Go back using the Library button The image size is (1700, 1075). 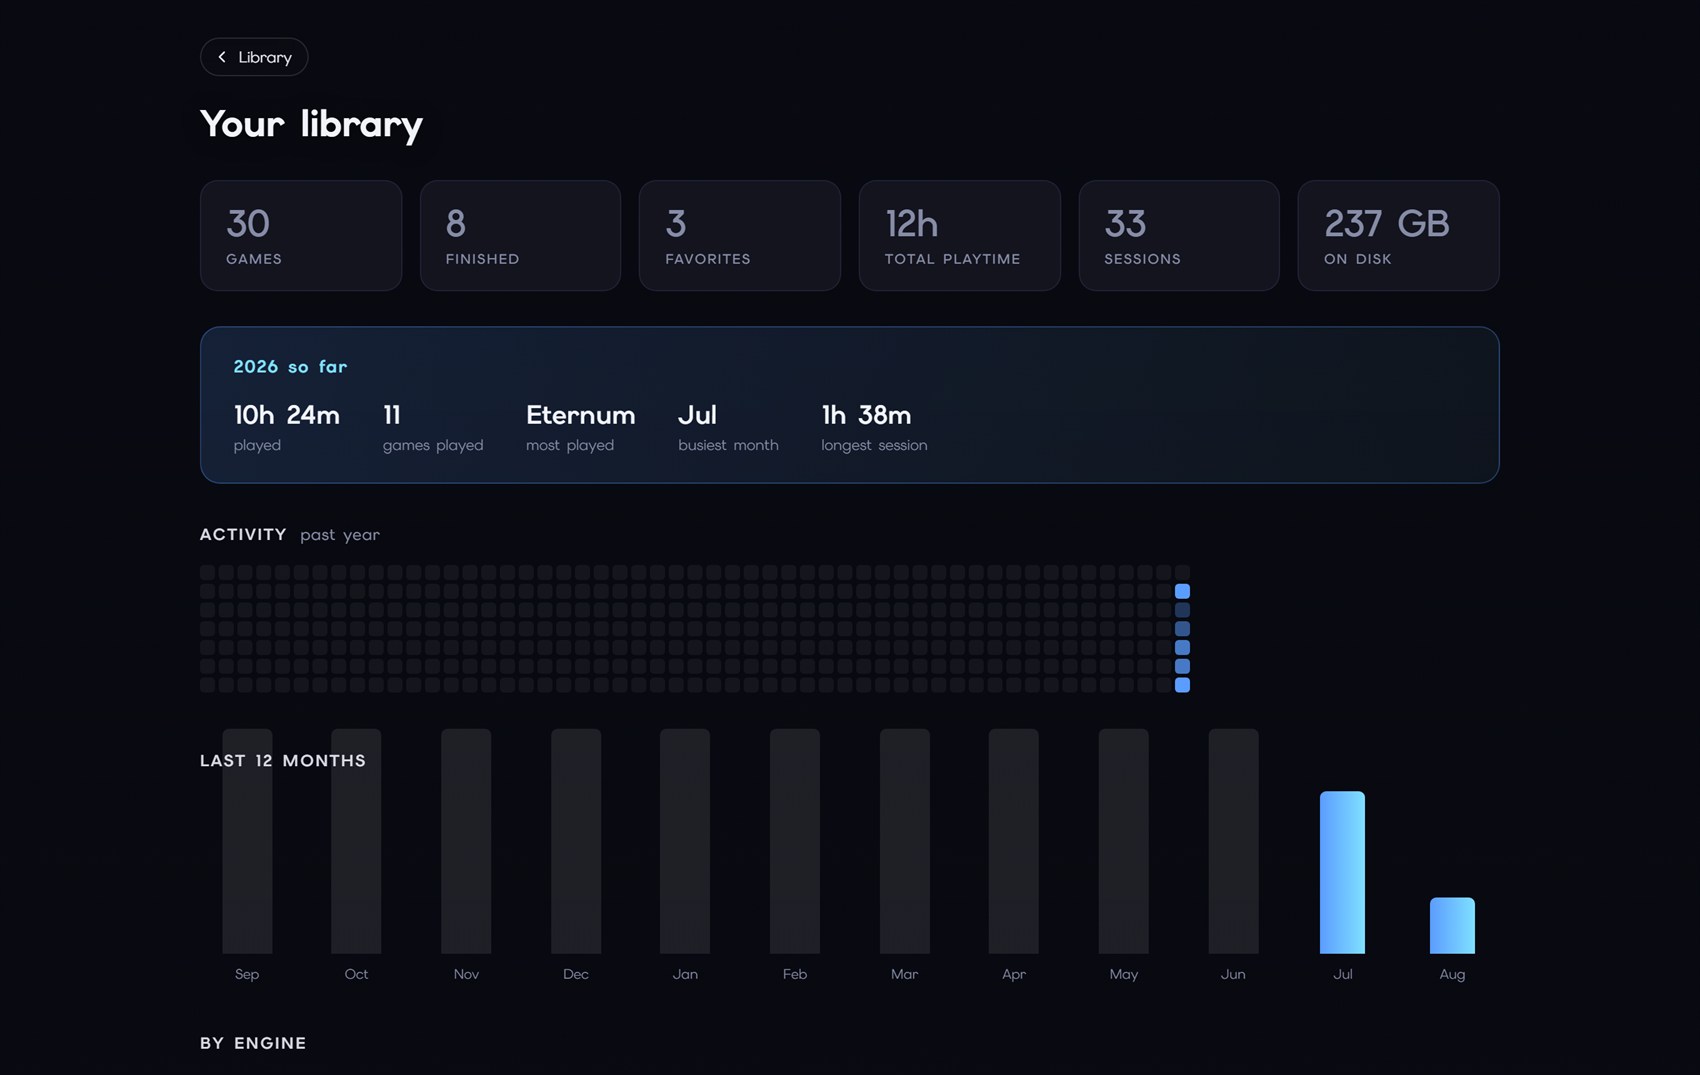254,57
